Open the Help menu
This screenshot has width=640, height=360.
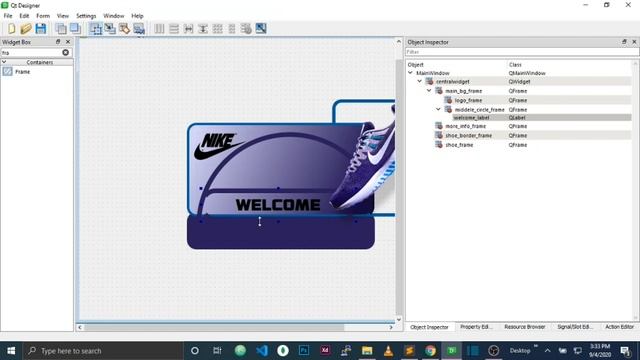tap(137, 16)
